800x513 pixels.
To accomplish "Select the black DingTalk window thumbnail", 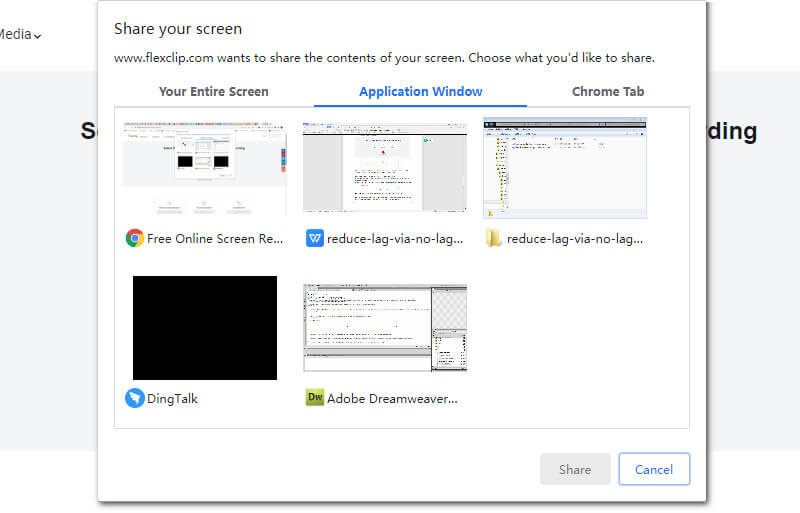I will [x=205, y=328].
